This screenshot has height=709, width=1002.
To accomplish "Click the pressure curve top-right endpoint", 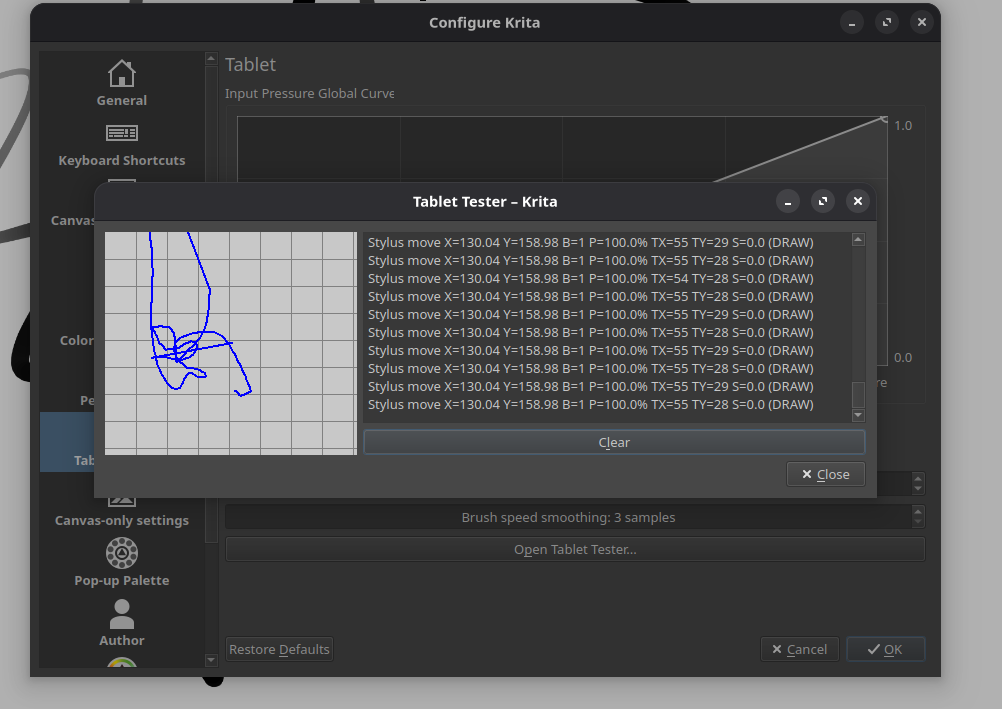I will [x=884, y=119].
